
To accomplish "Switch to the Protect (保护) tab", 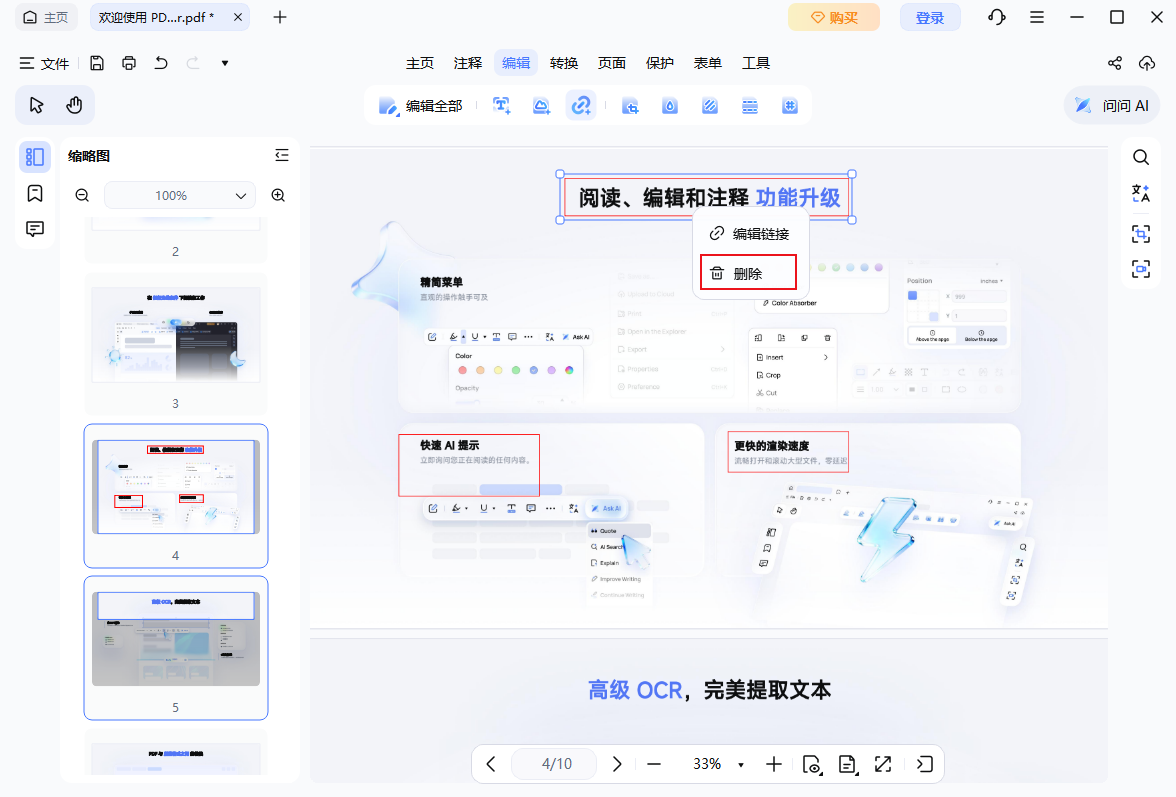I will tap(660, 63).
